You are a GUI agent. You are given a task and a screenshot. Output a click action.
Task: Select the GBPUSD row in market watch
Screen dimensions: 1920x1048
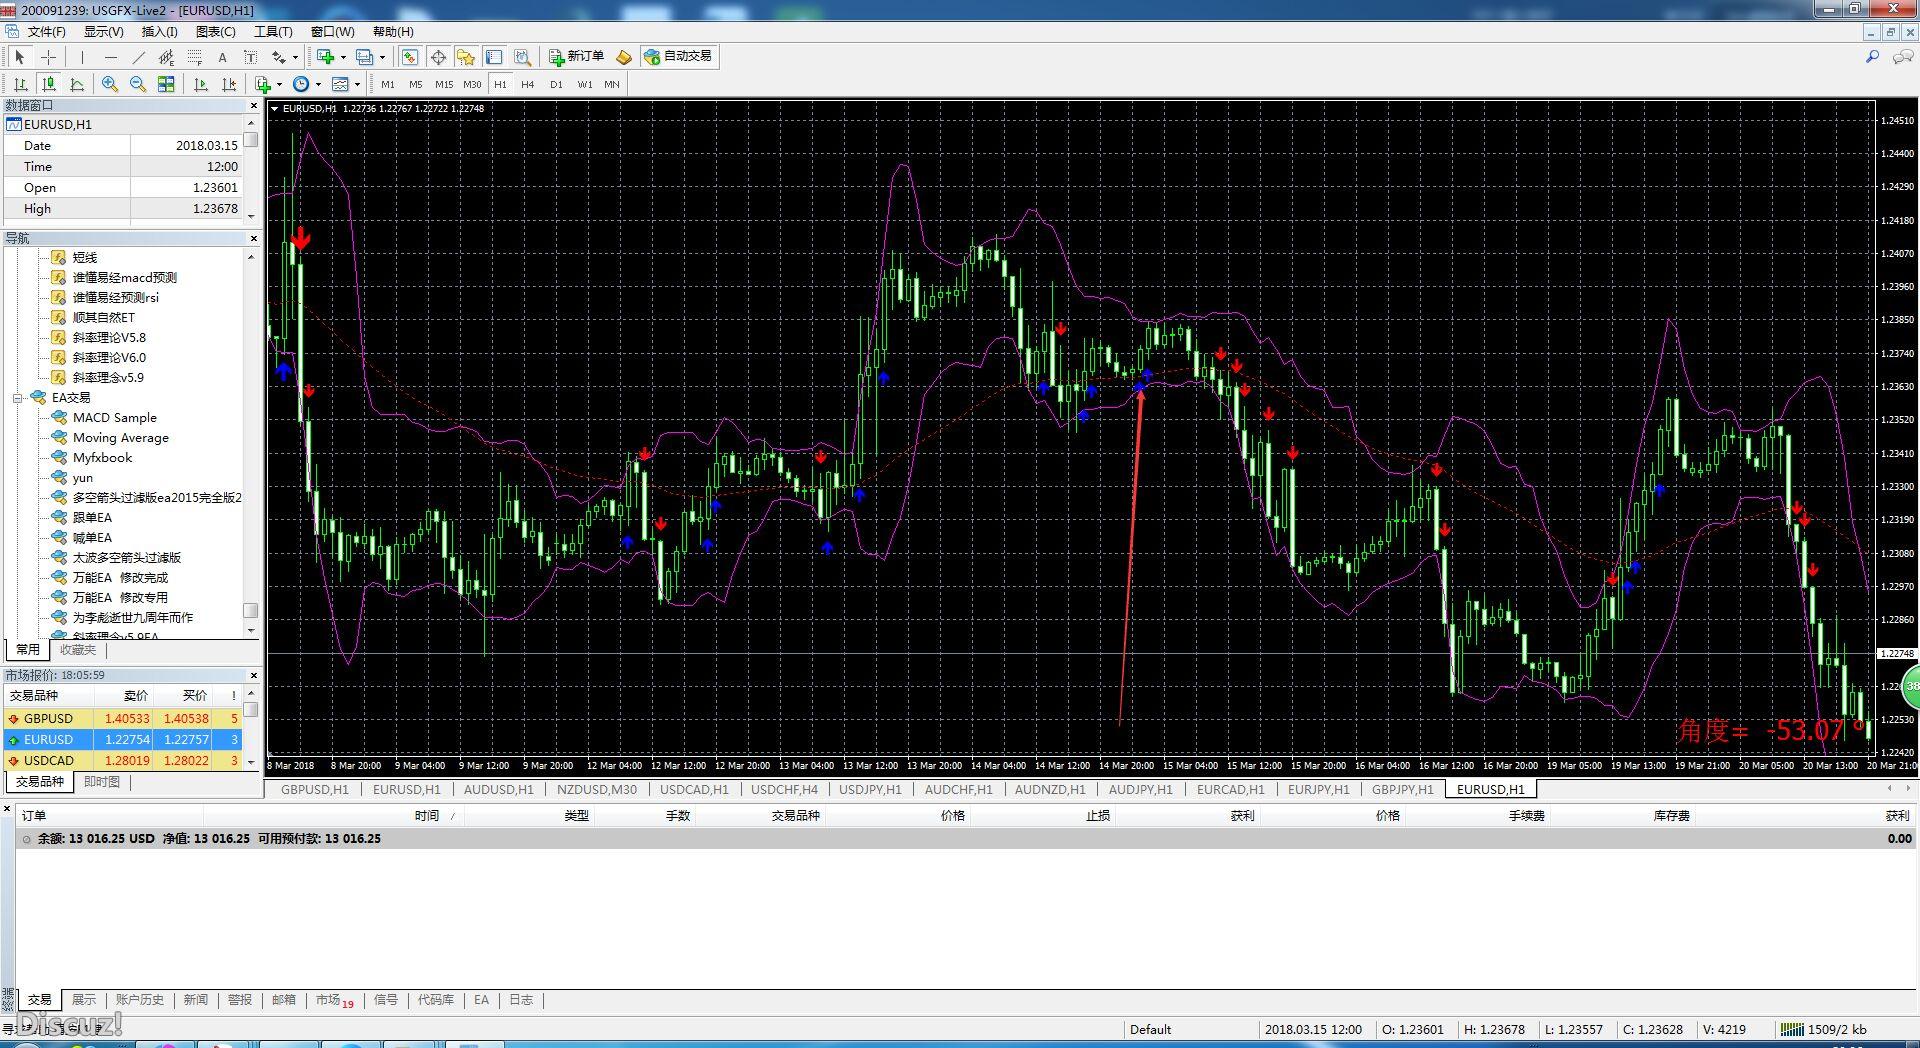tap(122, 718)
